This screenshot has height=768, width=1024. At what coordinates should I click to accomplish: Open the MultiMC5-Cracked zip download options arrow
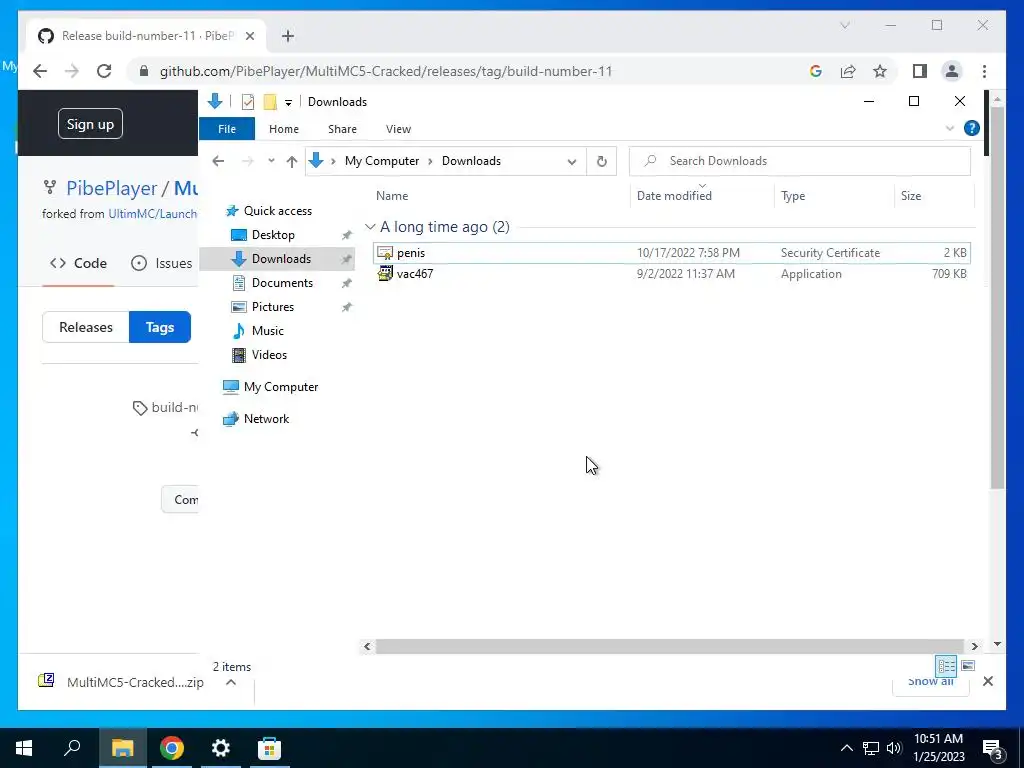(x=231, y=682)
